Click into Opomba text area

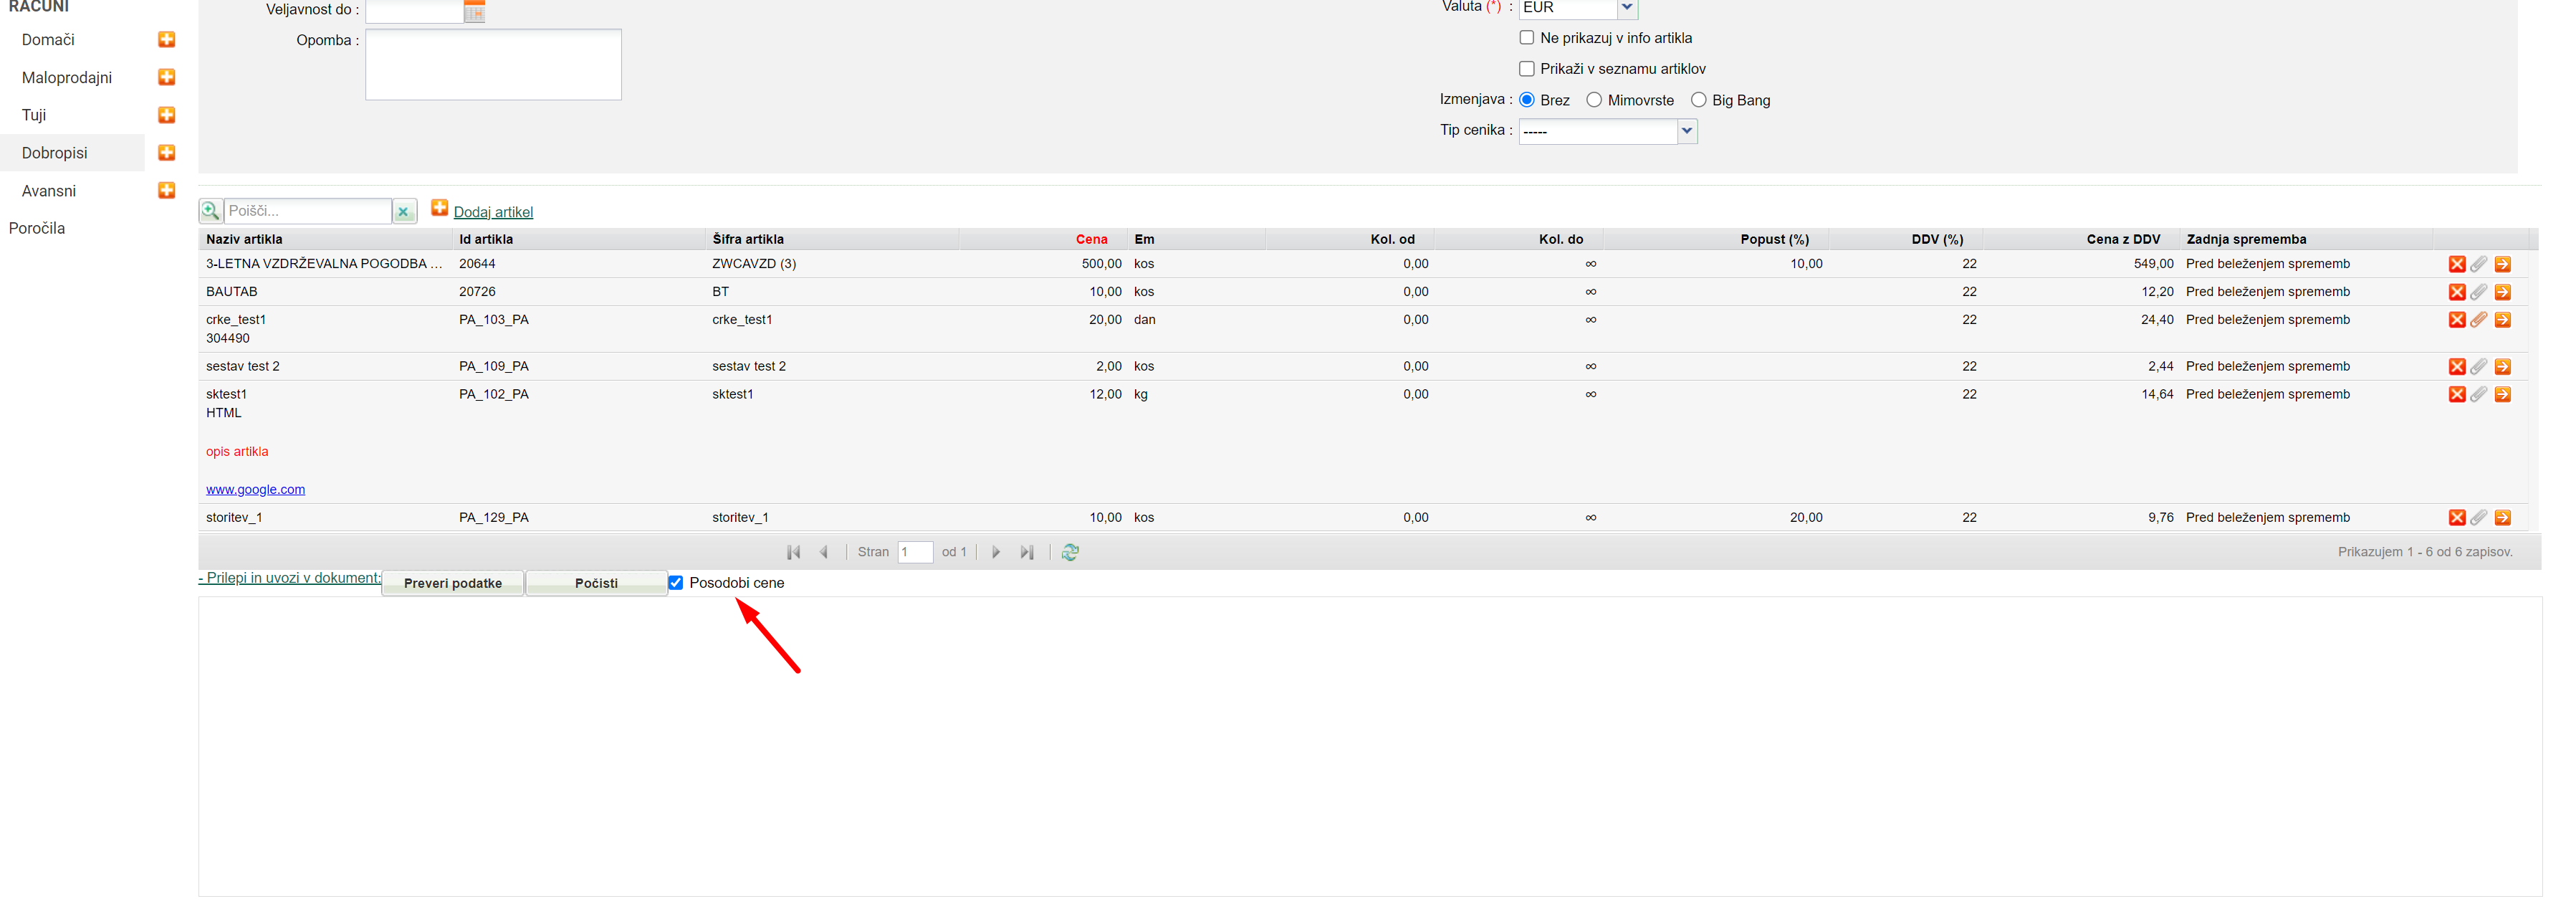(x=493, y=64)
